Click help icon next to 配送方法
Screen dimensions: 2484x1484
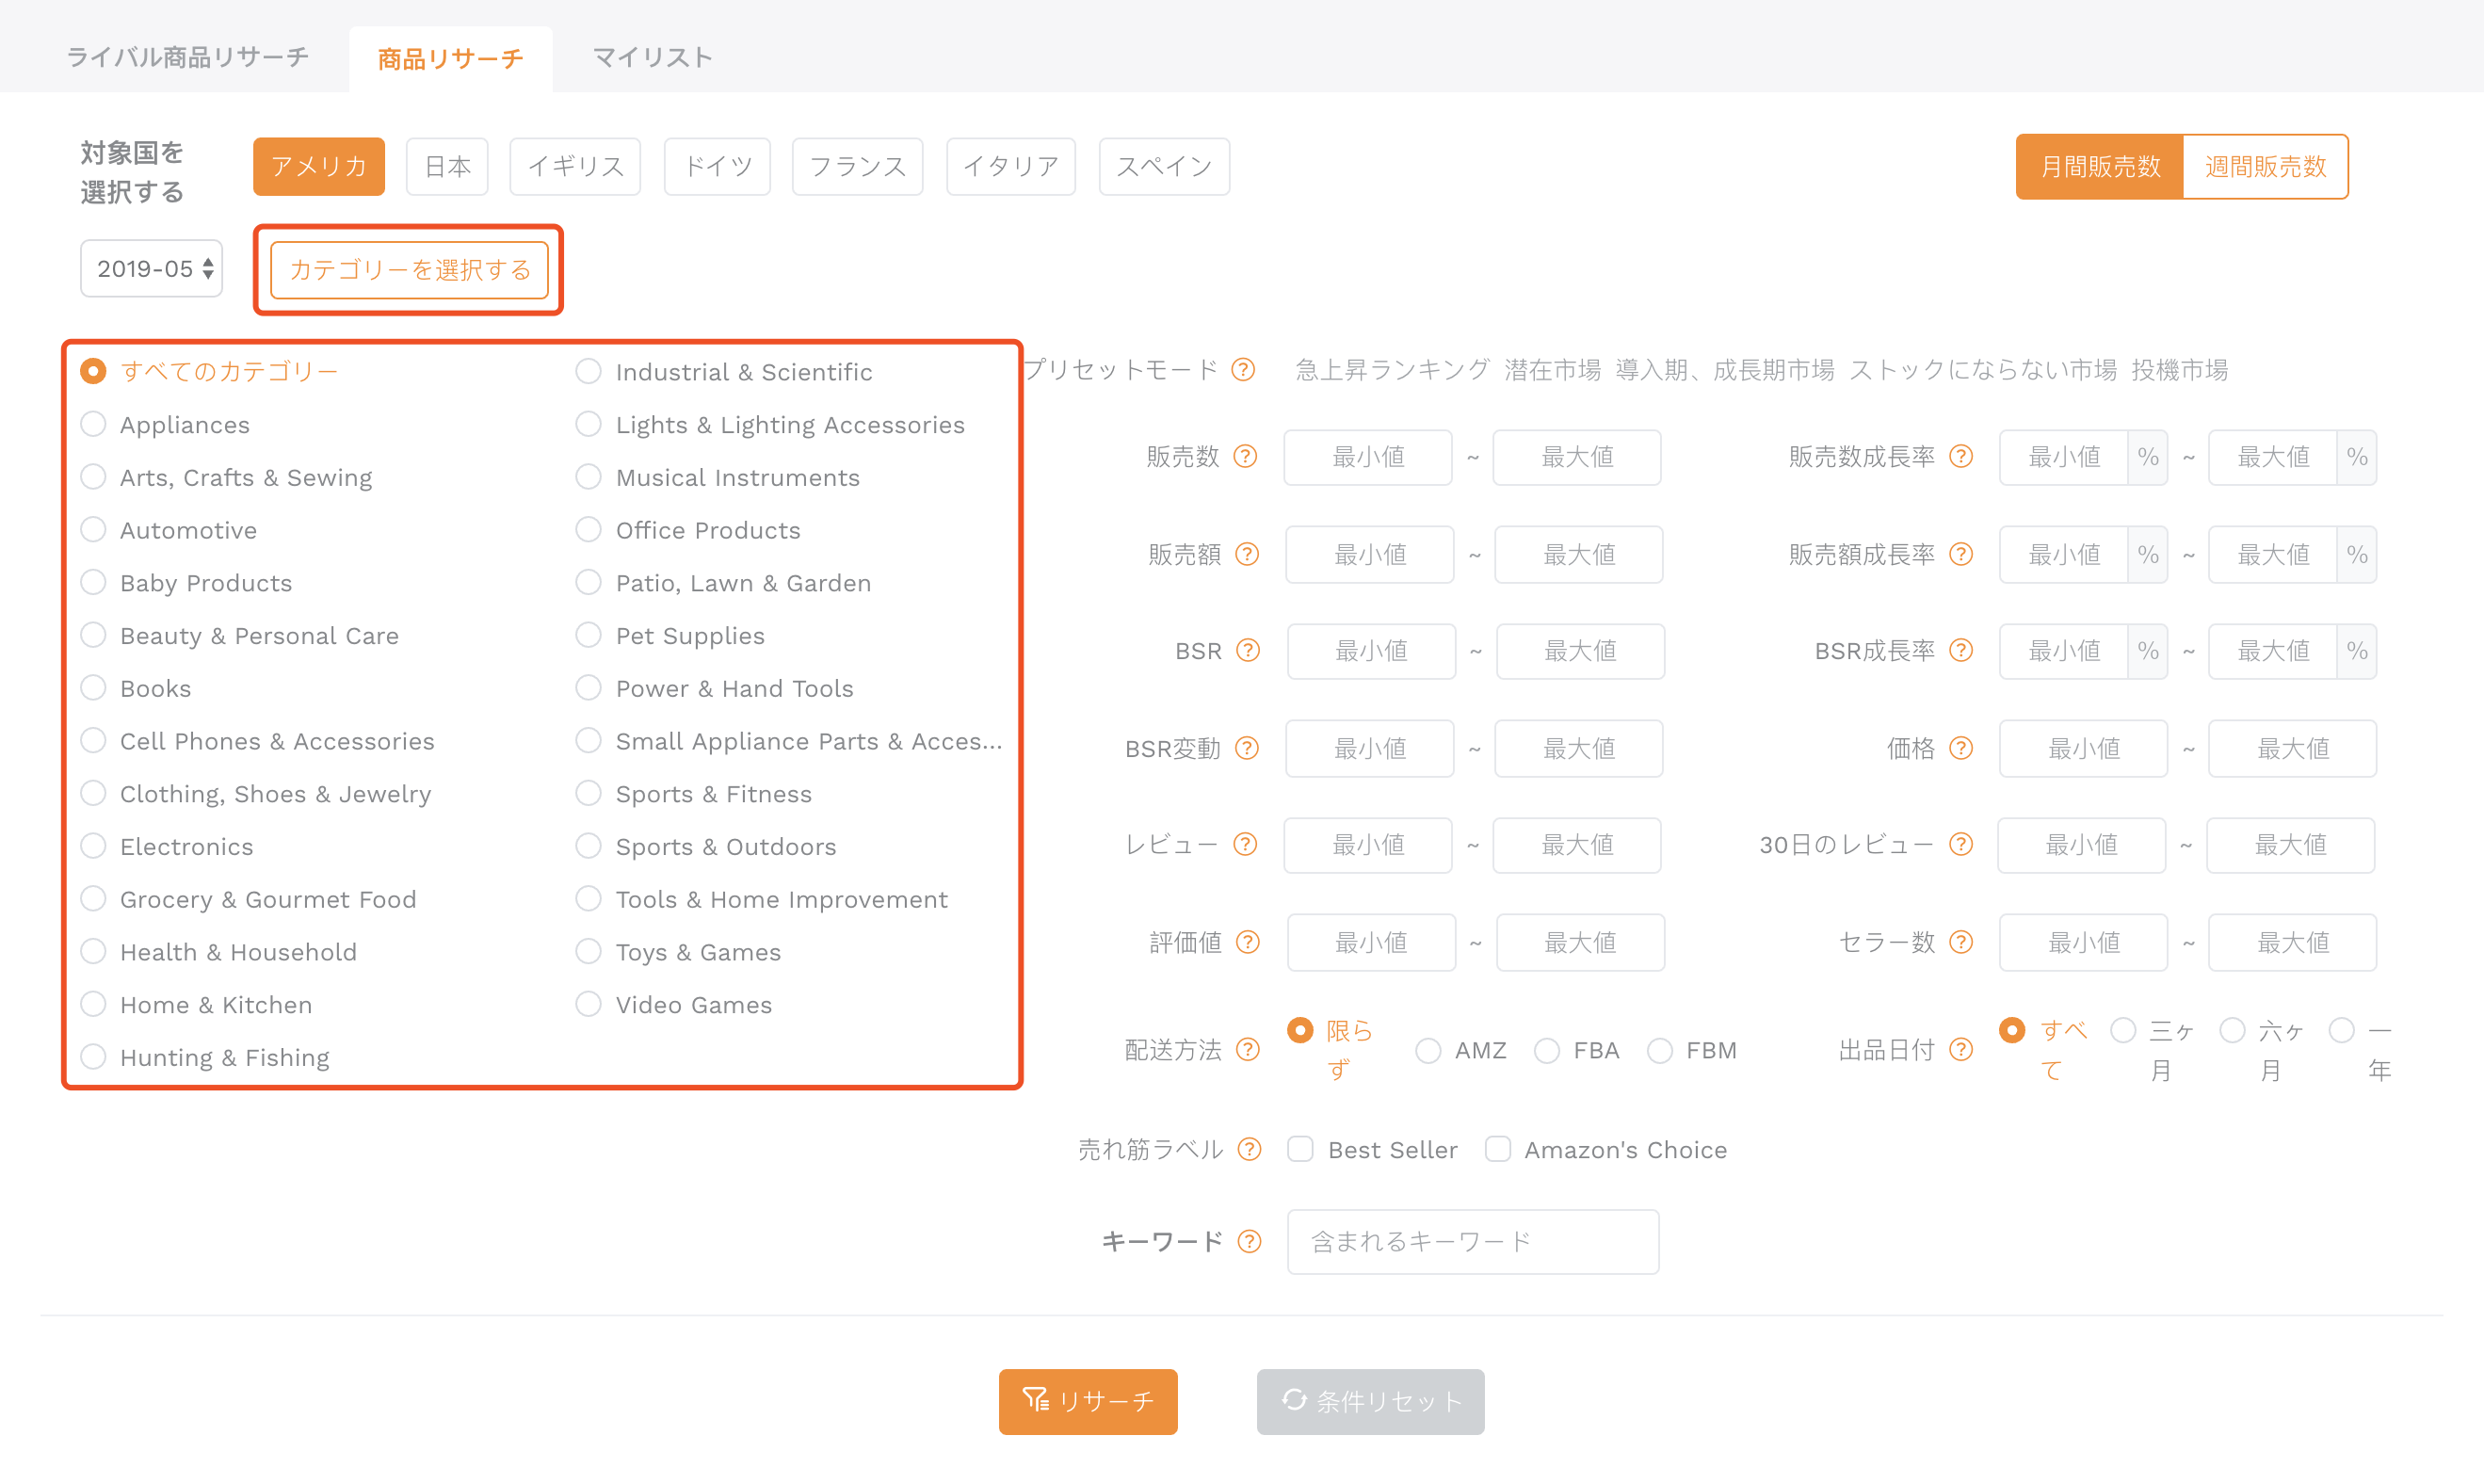pos(1248,1049)
